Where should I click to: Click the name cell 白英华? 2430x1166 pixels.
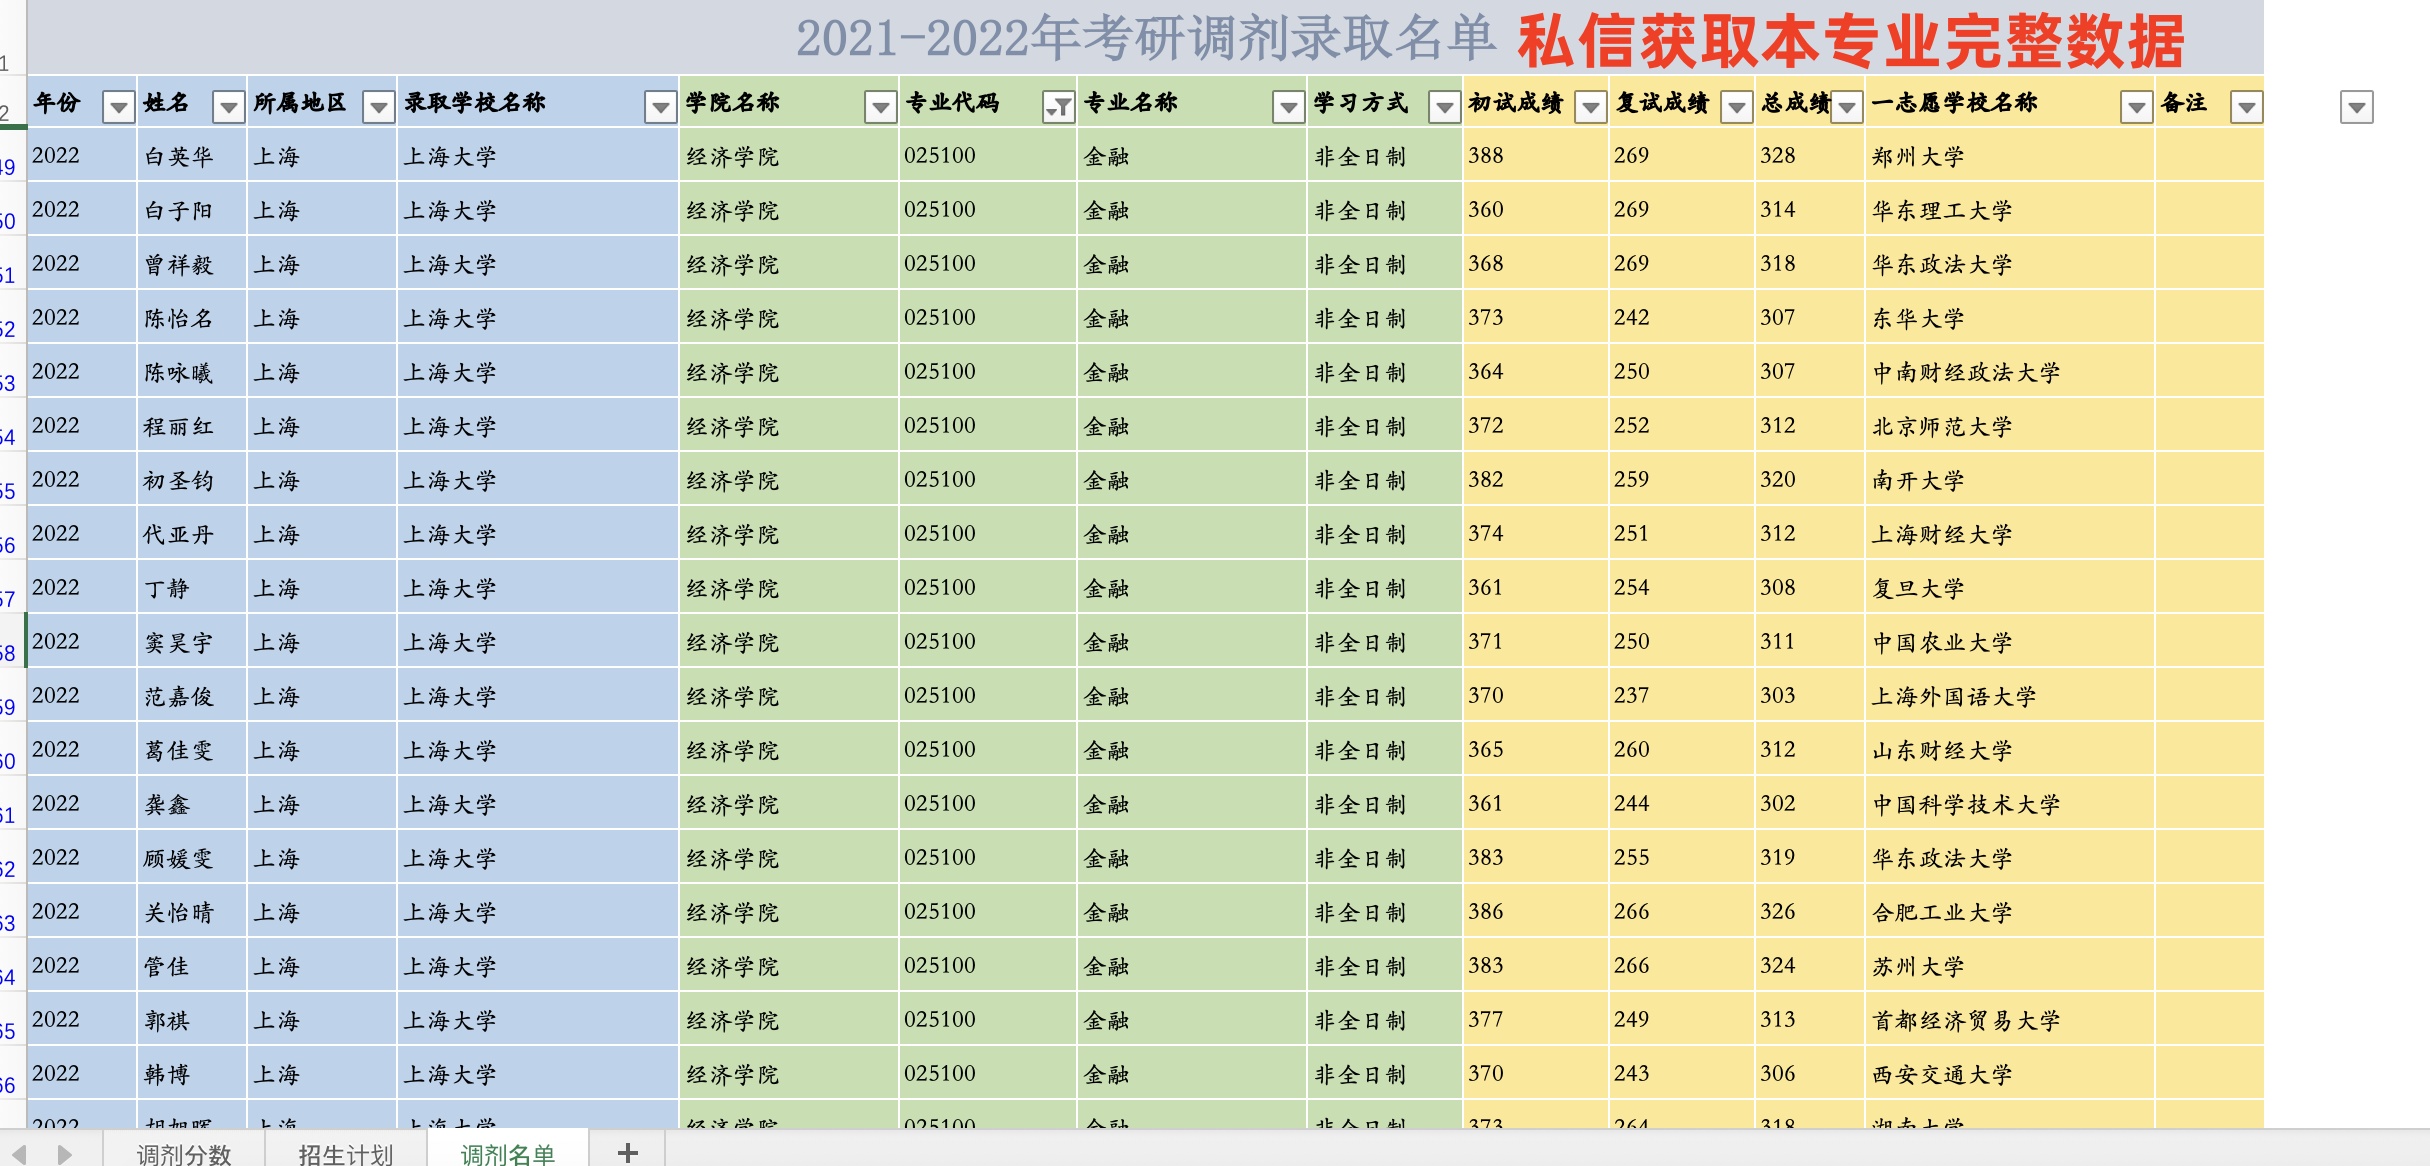179,157
